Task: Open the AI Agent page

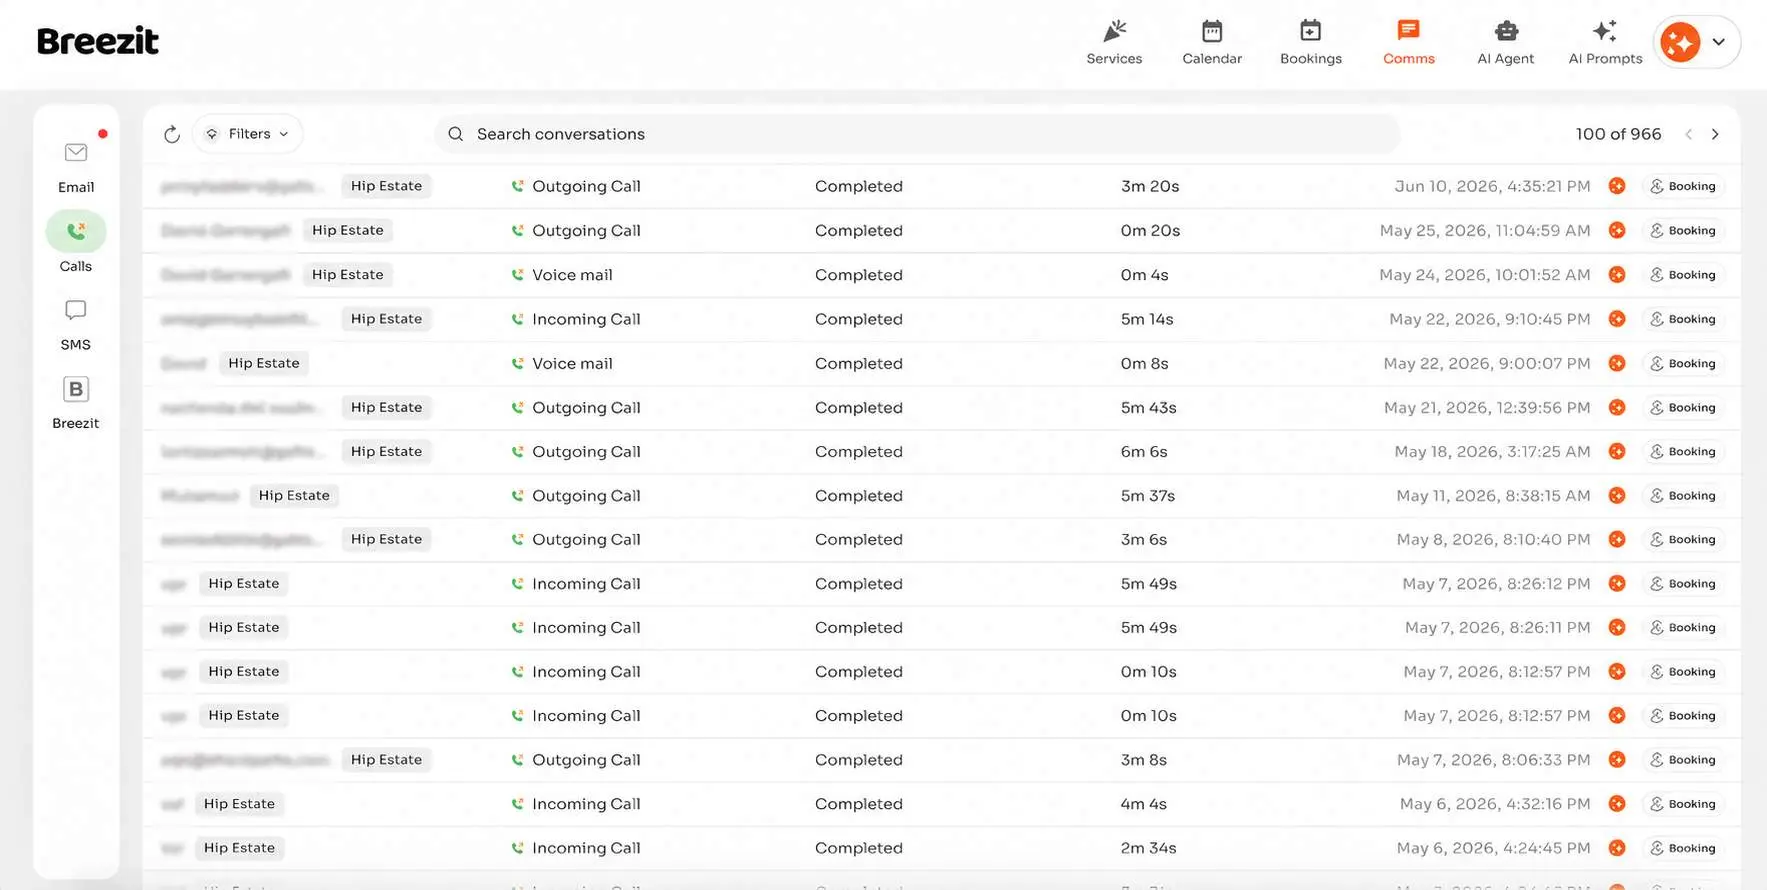Action: point(1505,43)
